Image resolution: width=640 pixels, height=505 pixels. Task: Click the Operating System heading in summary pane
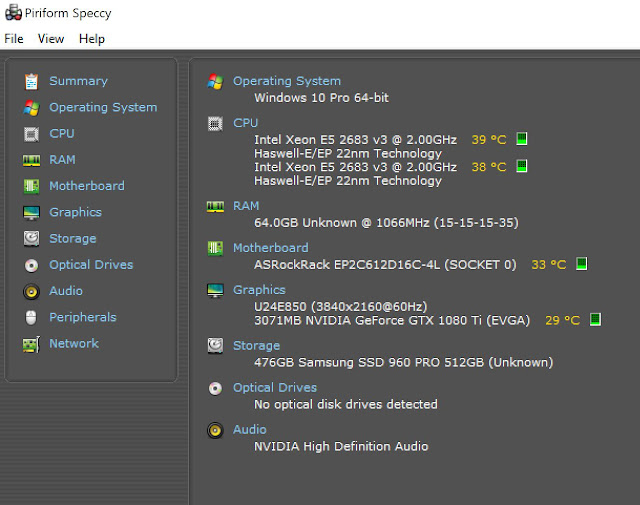[x=287, y=81]
